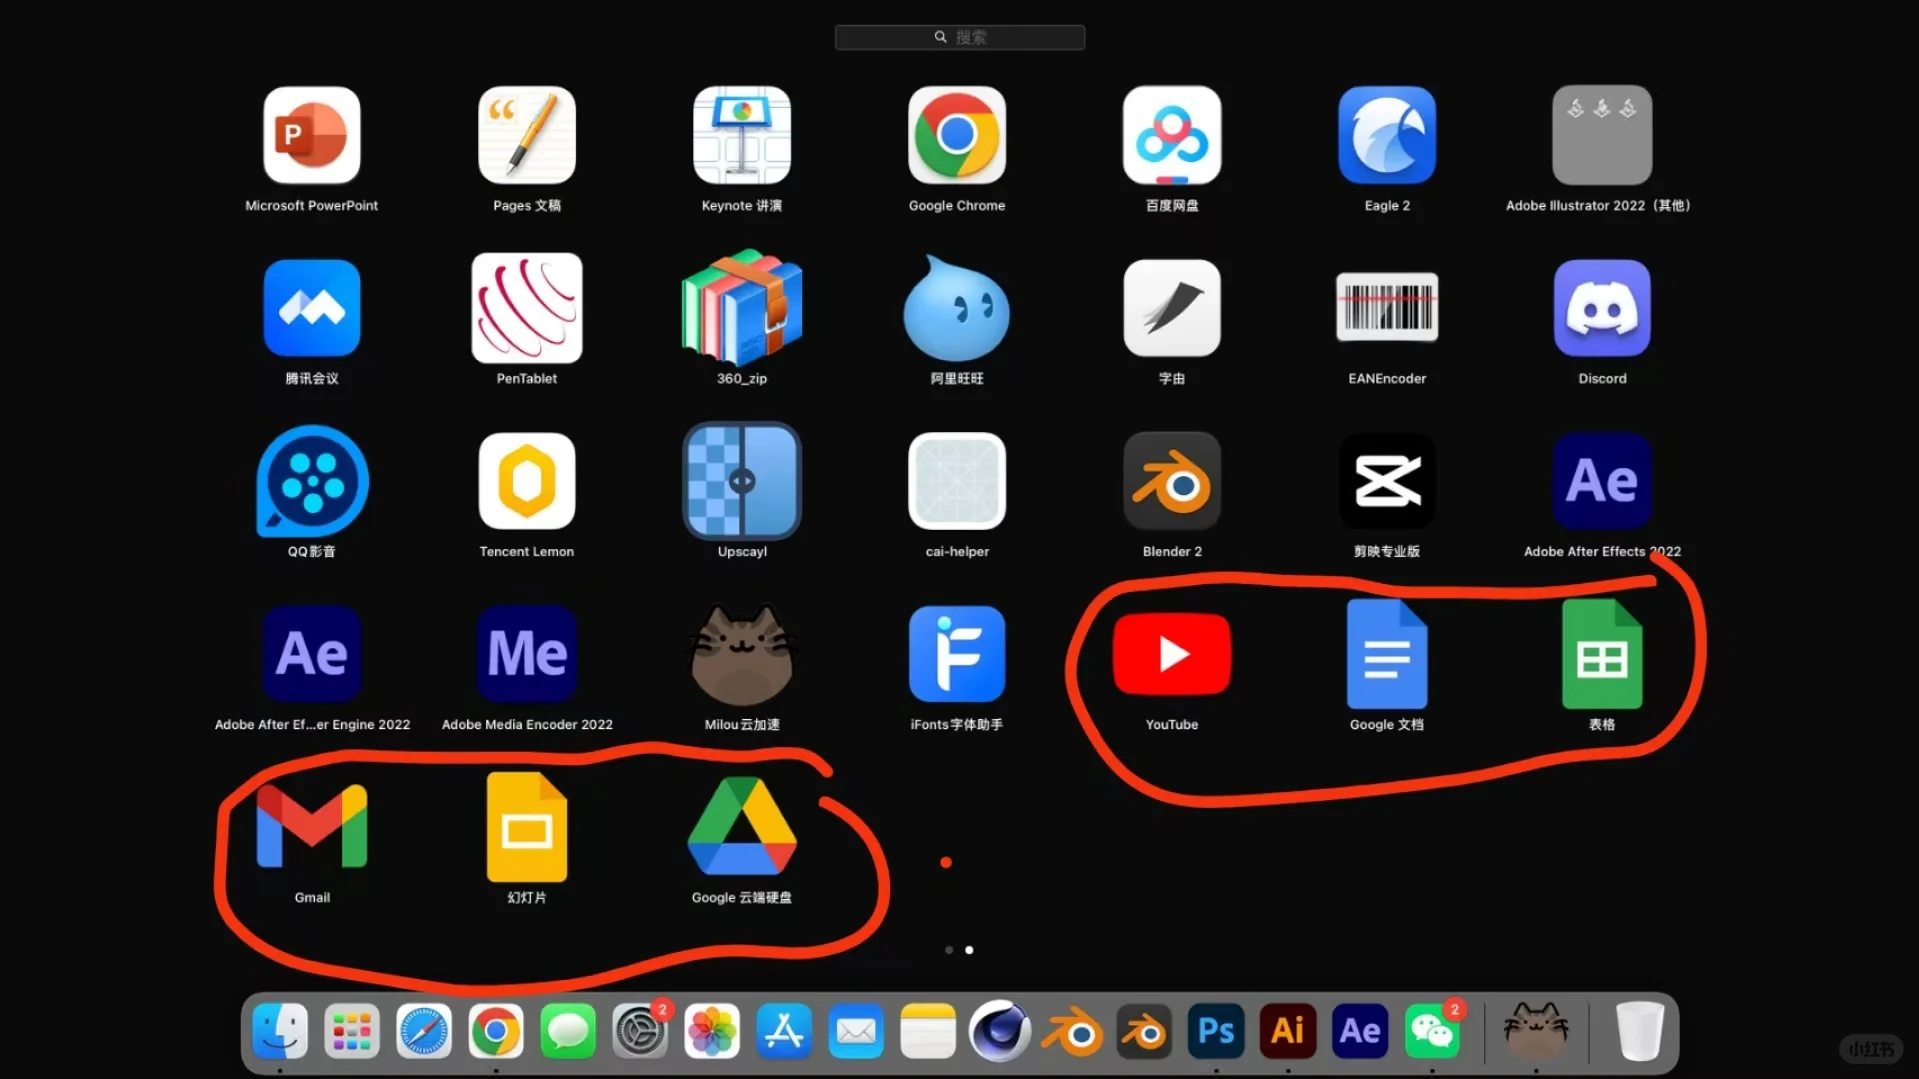Launch the Milou云加速 cat app from the grid
Screen dimensions: 1919x1079
(742, 655)
